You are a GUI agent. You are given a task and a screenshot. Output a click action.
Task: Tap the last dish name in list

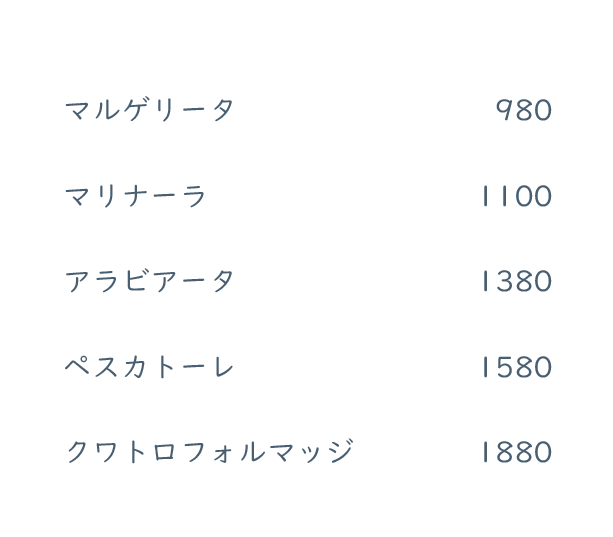[209, 453]
